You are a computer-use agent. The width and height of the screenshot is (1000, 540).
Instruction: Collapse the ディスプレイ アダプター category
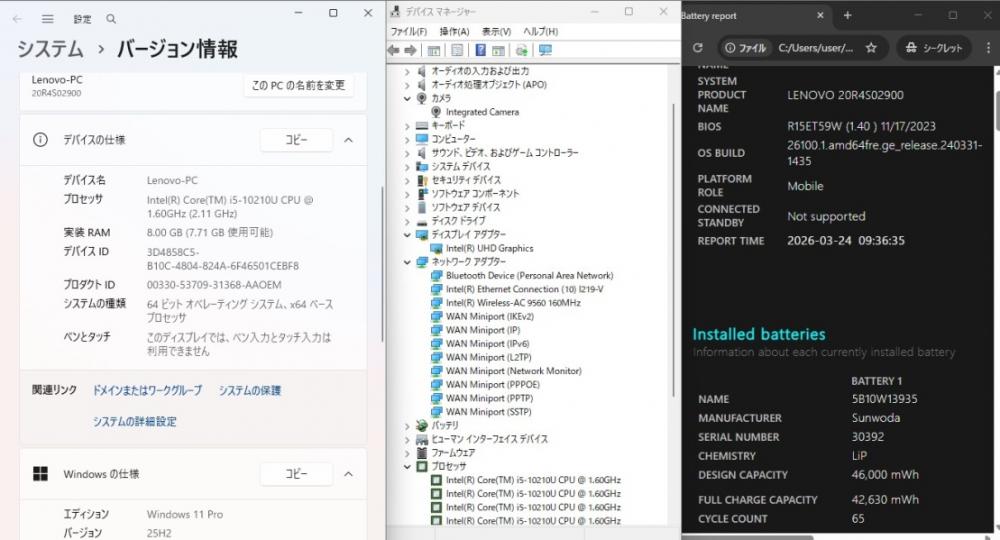click(408, 235)
